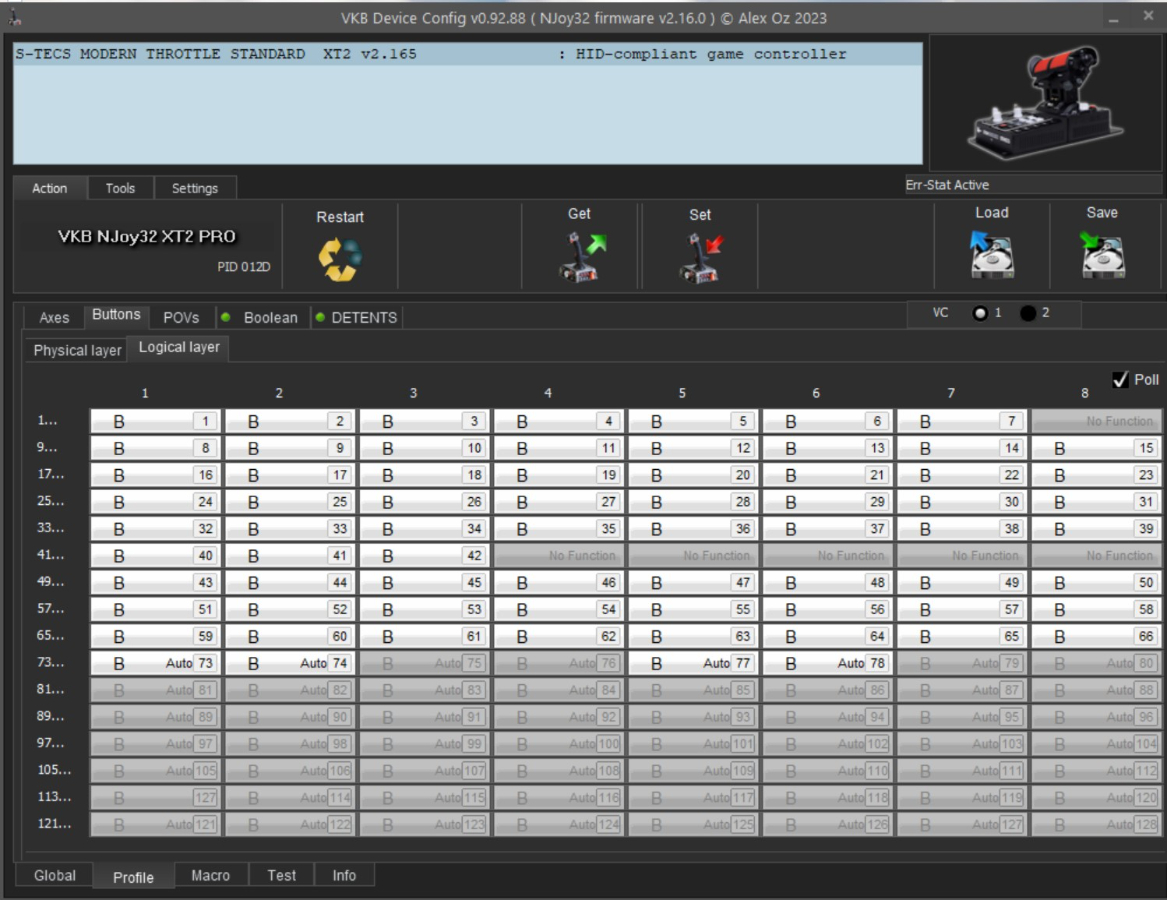Minimize the VKB Device Config window
This screenshot has height=900, width=1167.
(x=1113, y=19)
